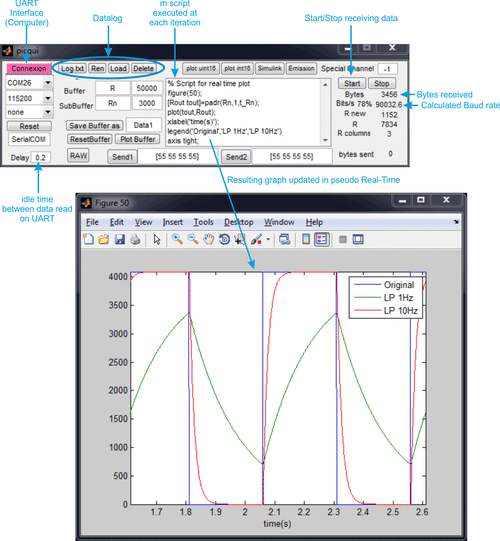Click the Special channel -1 field
The height and width of the screenshot is (541, 500).
tap(387, 69)
